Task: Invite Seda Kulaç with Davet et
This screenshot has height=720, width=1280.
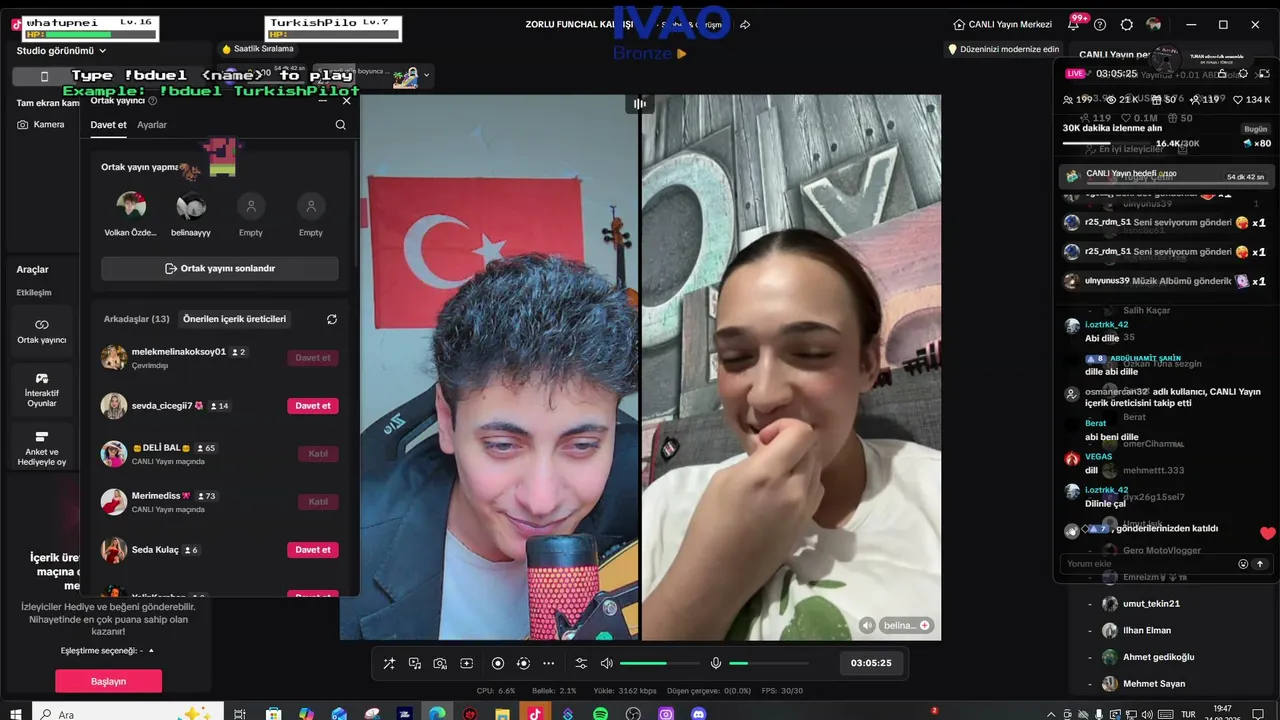Action: tap(313, 550)
